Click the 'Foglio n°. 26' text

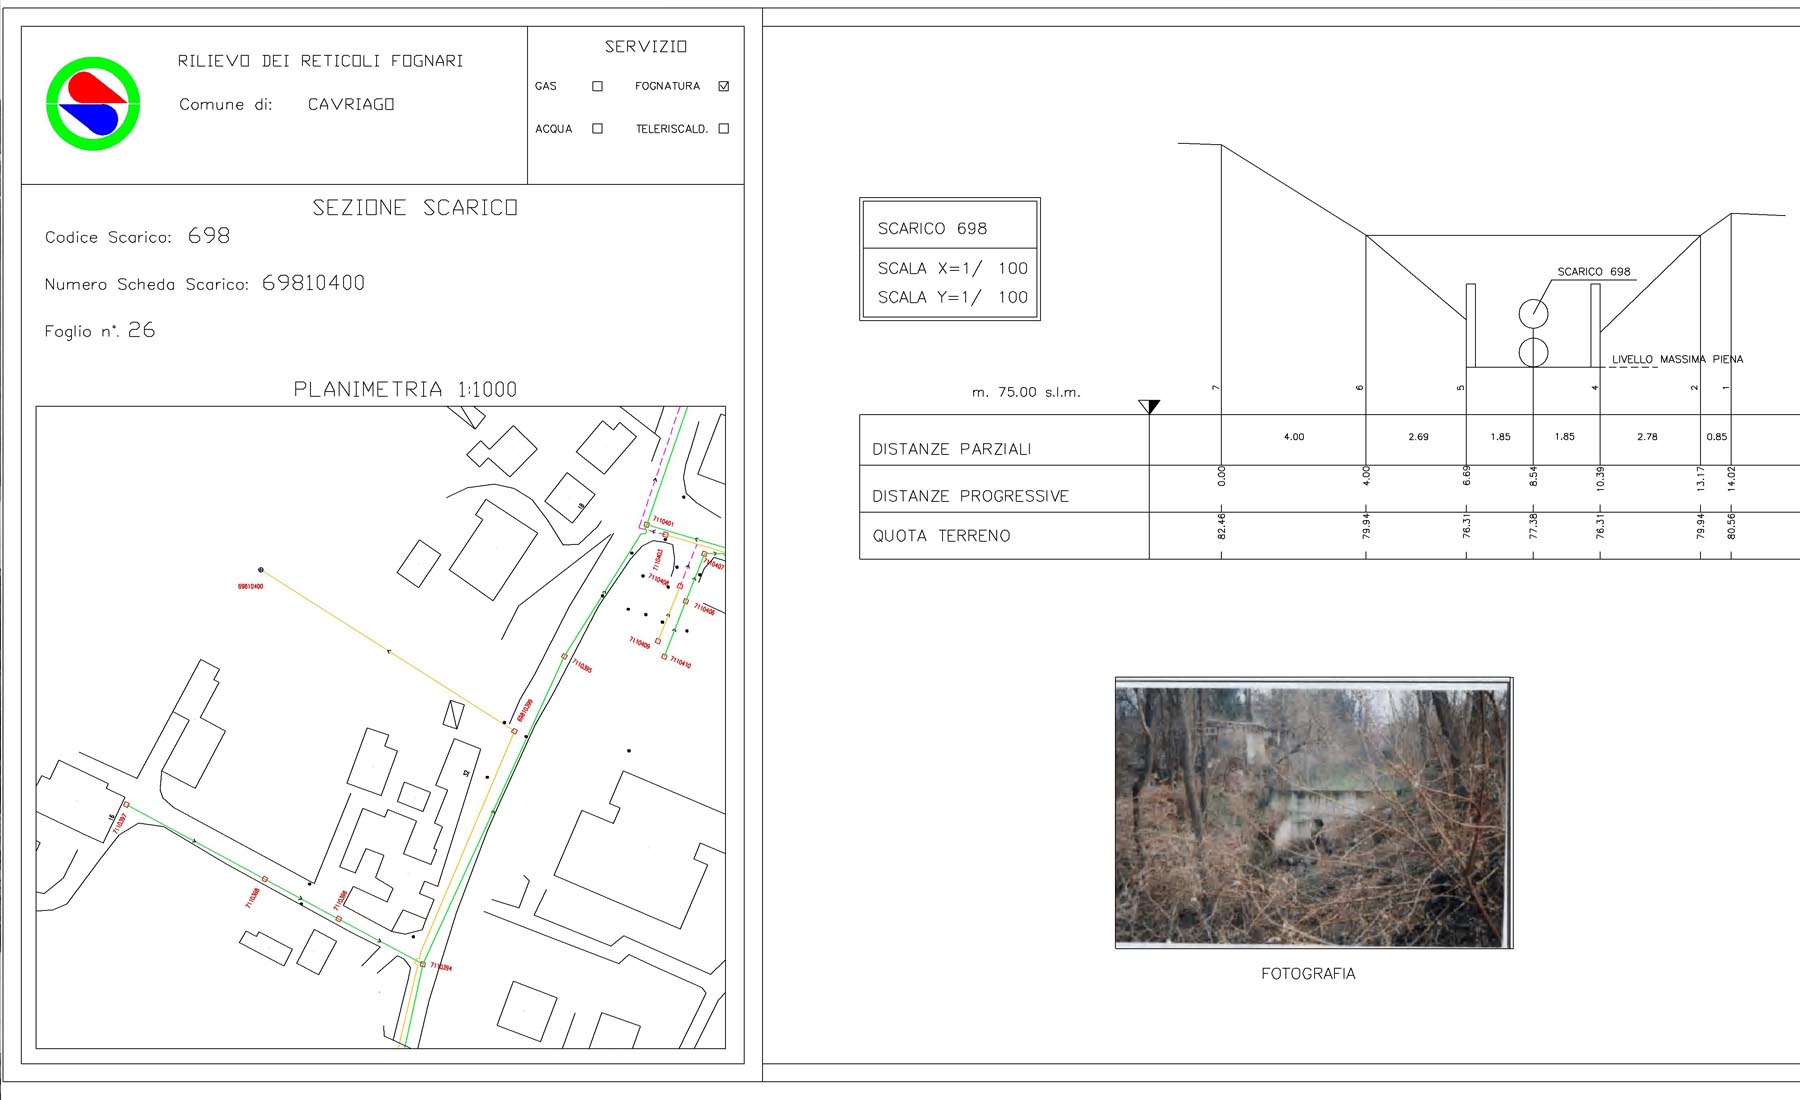click(x=100, y=330)
